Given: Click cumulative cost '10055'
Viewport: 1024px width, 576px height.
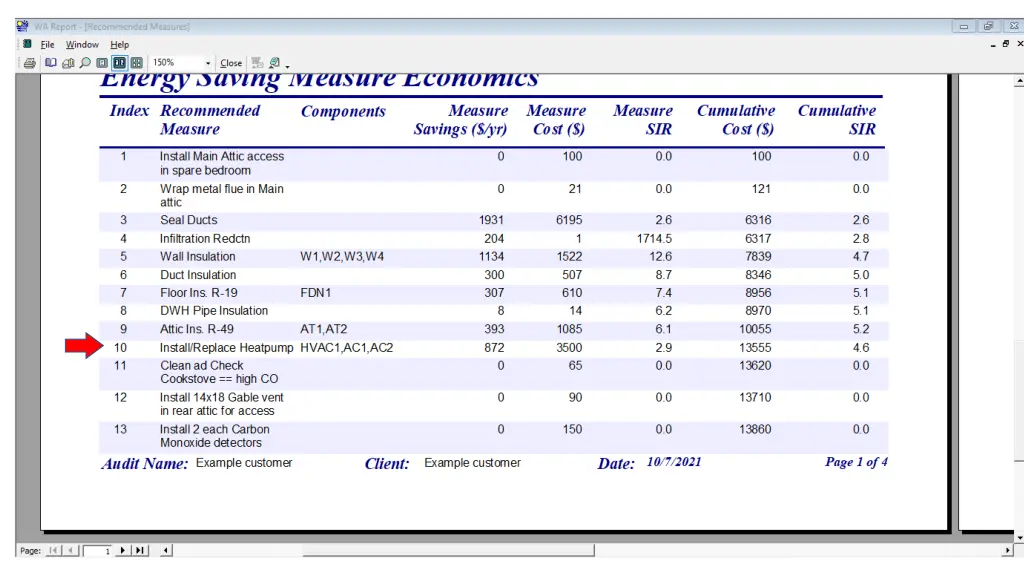Looking at the screenshot, I should click(755, 329).
